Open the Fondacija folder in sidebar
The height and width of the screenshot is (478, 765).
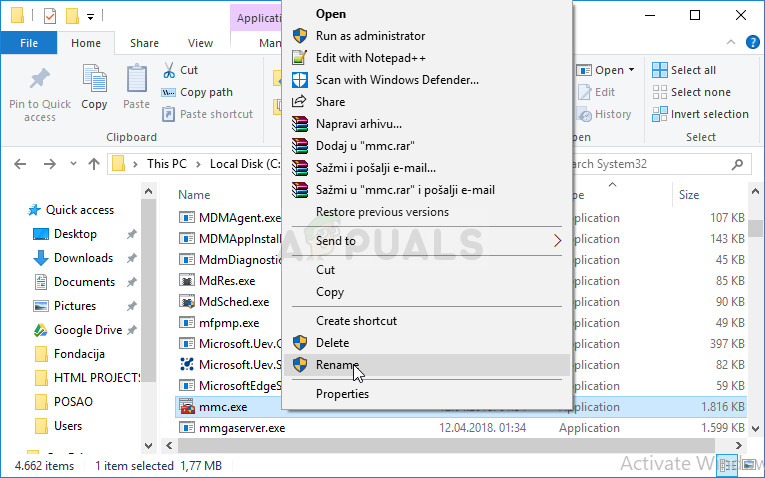click(x=79, y=354)
